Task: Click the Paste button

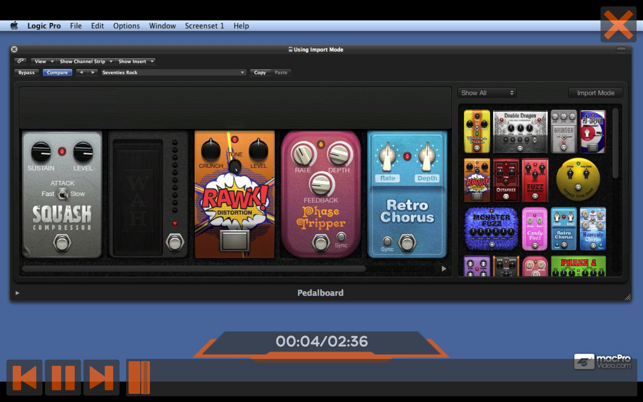Action: click(x=281, y=73)
